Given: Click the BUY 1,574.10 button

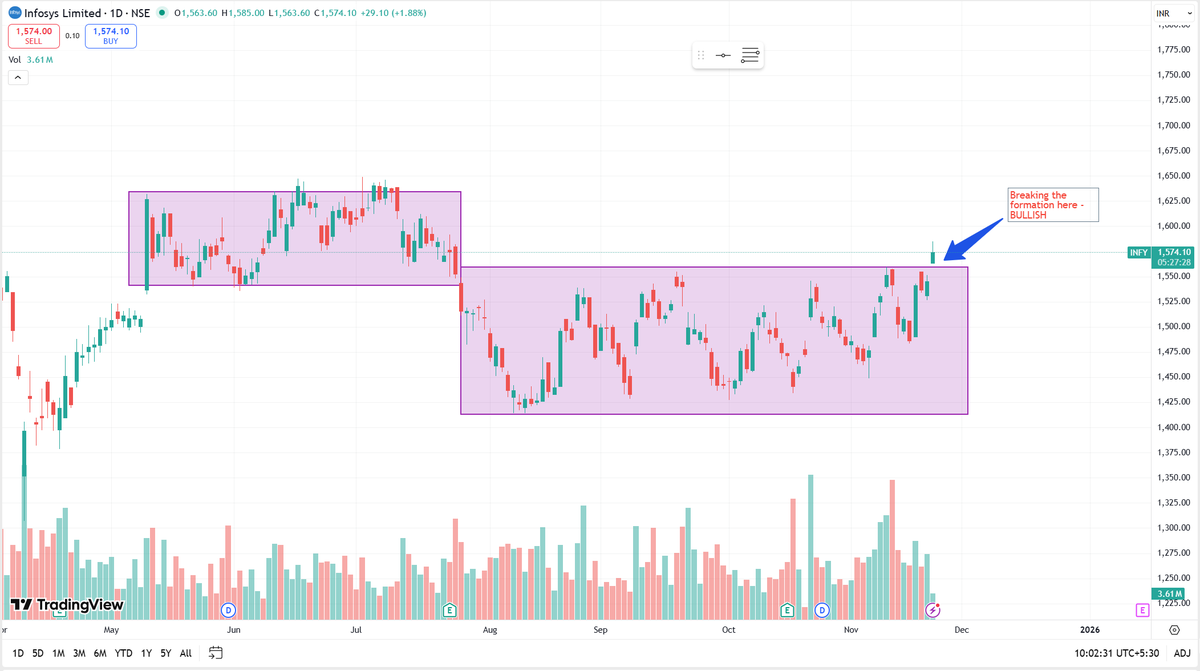Looking at the screenshot, I should coord(110,33).
